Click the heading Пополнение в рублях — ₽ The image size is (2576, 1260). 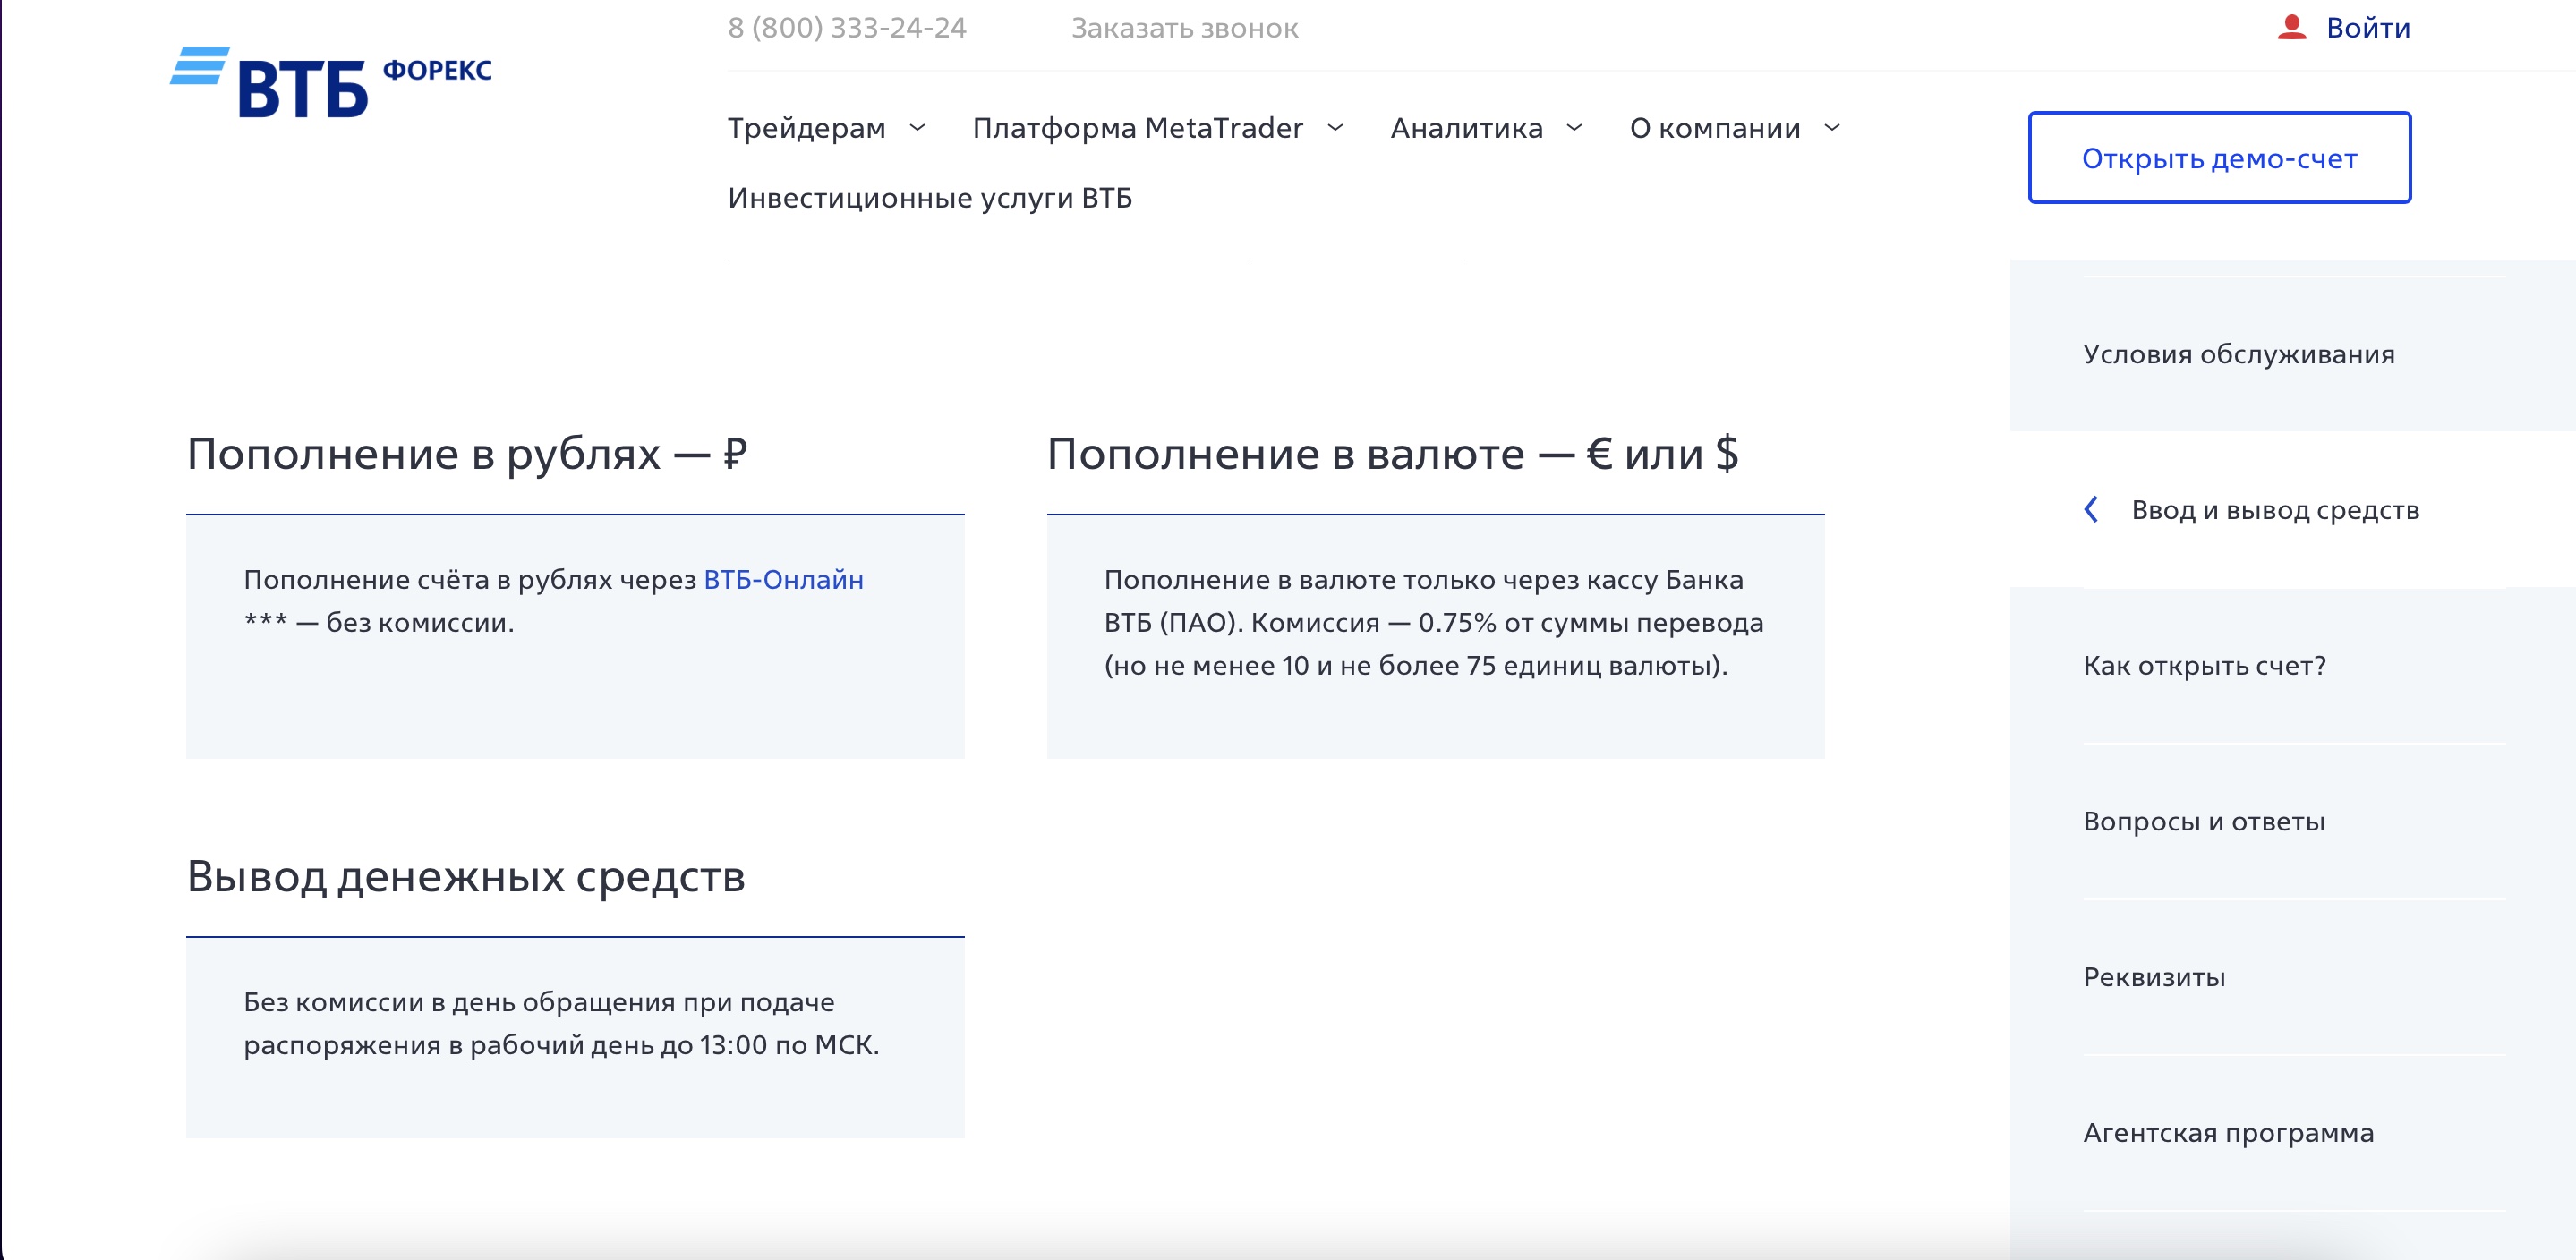[467, 454]
